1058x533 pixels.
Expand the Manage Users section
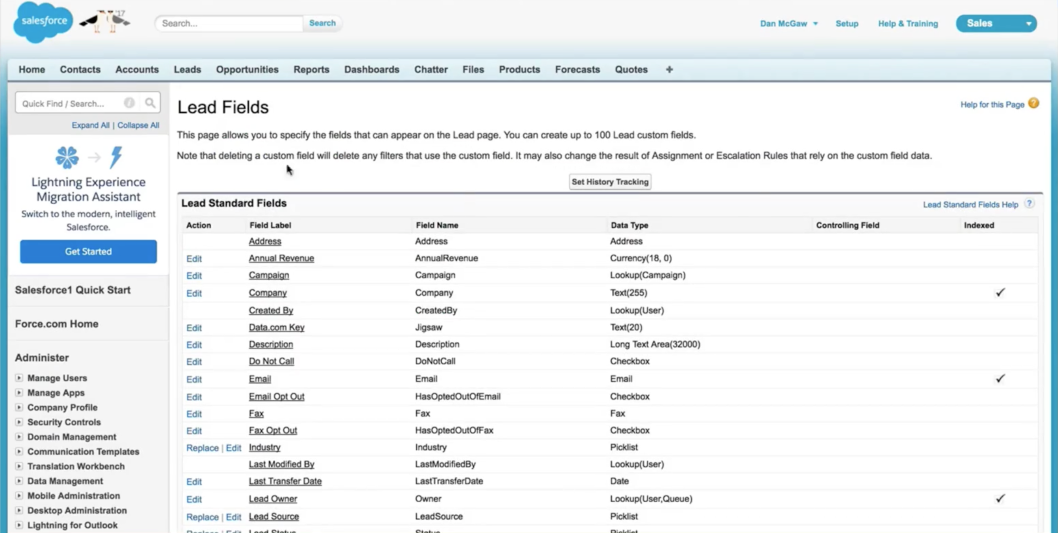19,378
